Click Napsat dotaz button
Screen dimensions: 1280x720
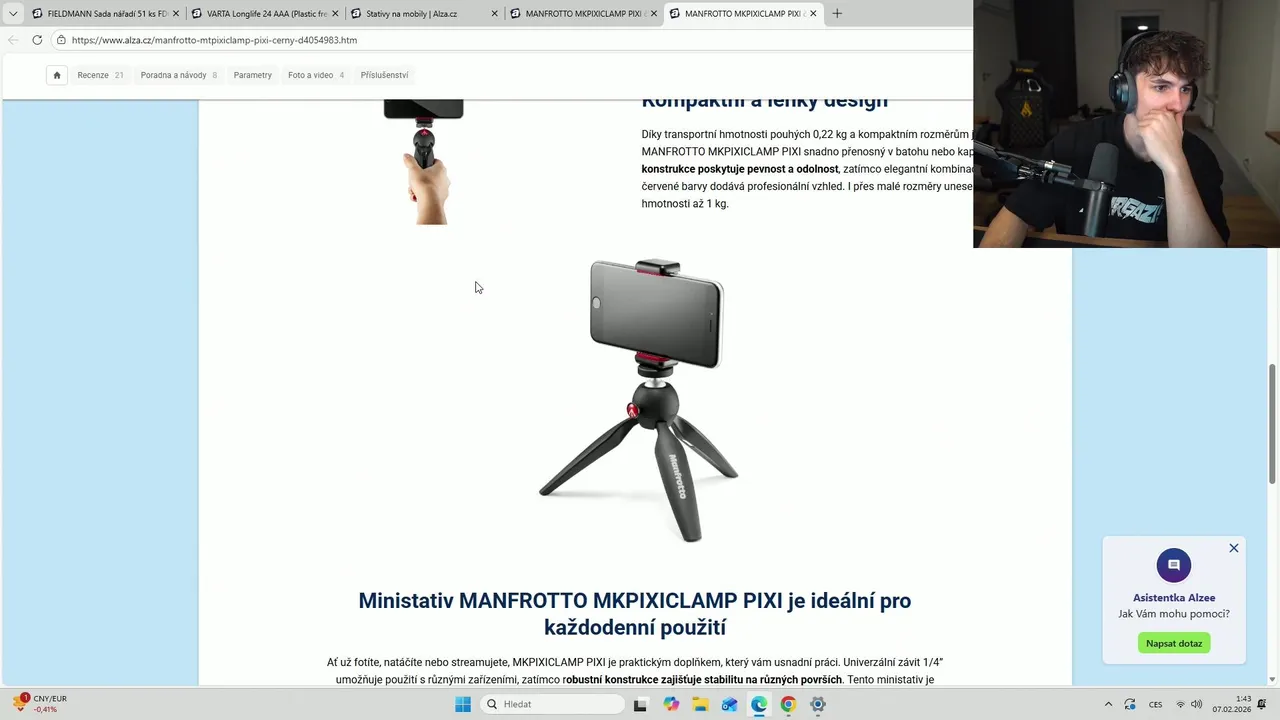(x=1174, y=643)
